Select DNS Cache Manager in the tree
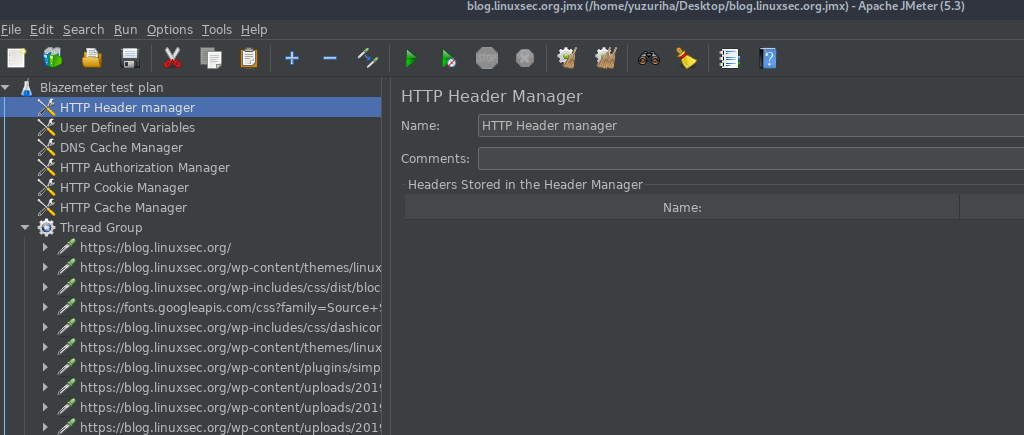This screenshot has width=1024, height=435. [121, 148]
